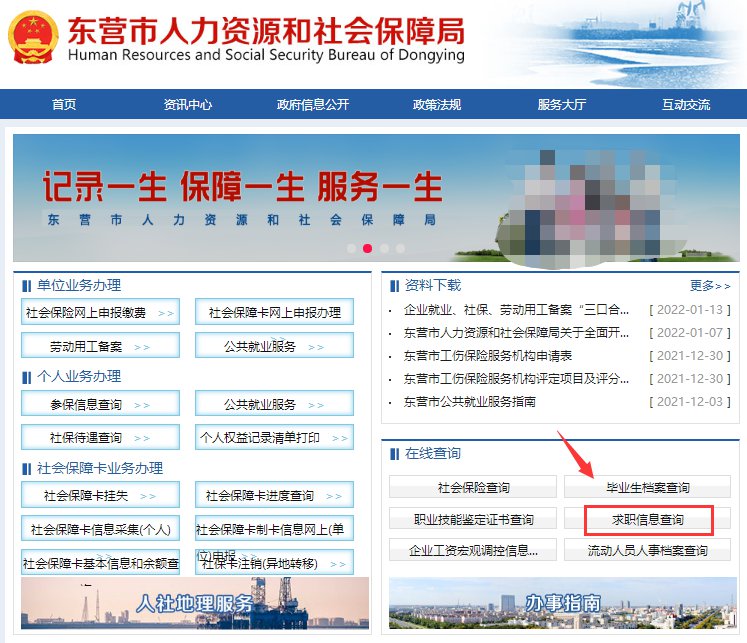Open 个人权益记录清单打印 service
Viewport: 747px width, 643px height.
[x=274, y=437]
